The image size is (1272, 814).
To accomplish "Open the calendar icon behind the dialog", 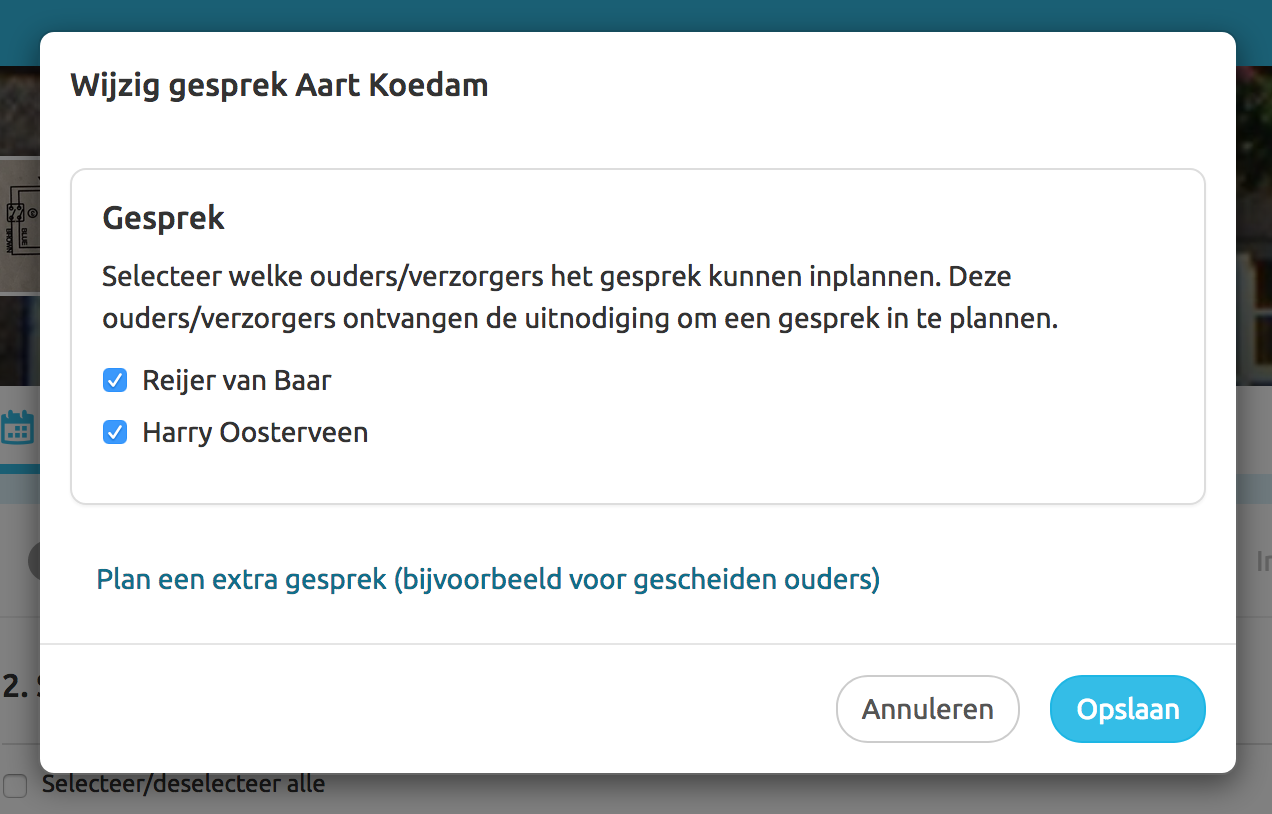I will point(17,428).
